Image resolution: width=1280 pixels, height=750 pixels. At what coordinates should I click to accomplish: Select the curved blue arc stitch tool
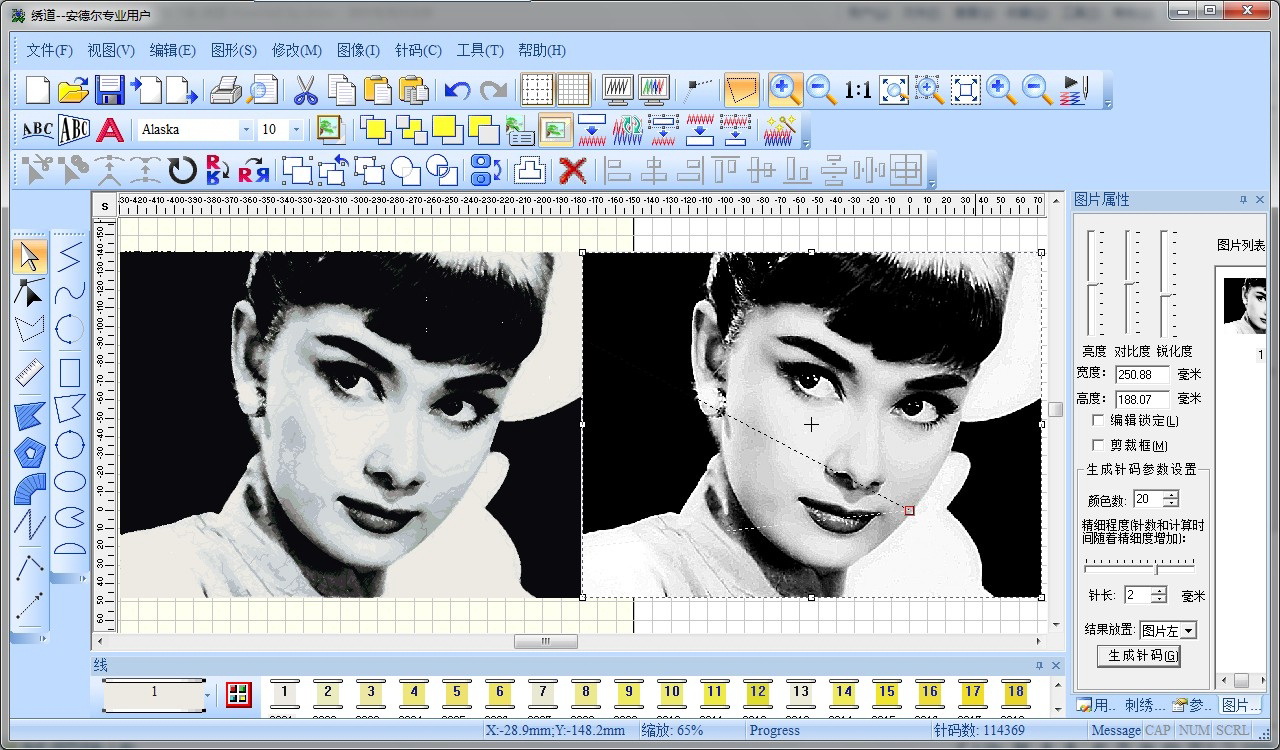pos(30,490)
